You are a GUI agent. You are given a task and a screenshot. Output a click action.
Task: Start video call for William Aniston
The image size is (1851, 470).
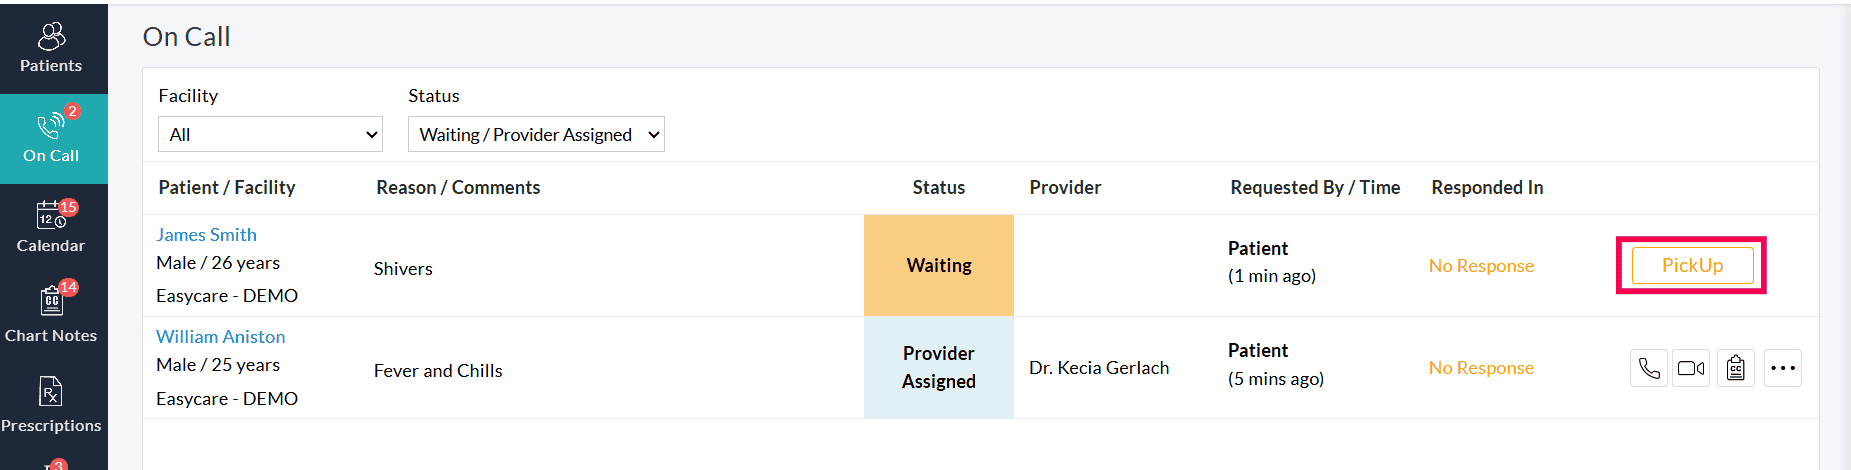(x=1691, y=368)
